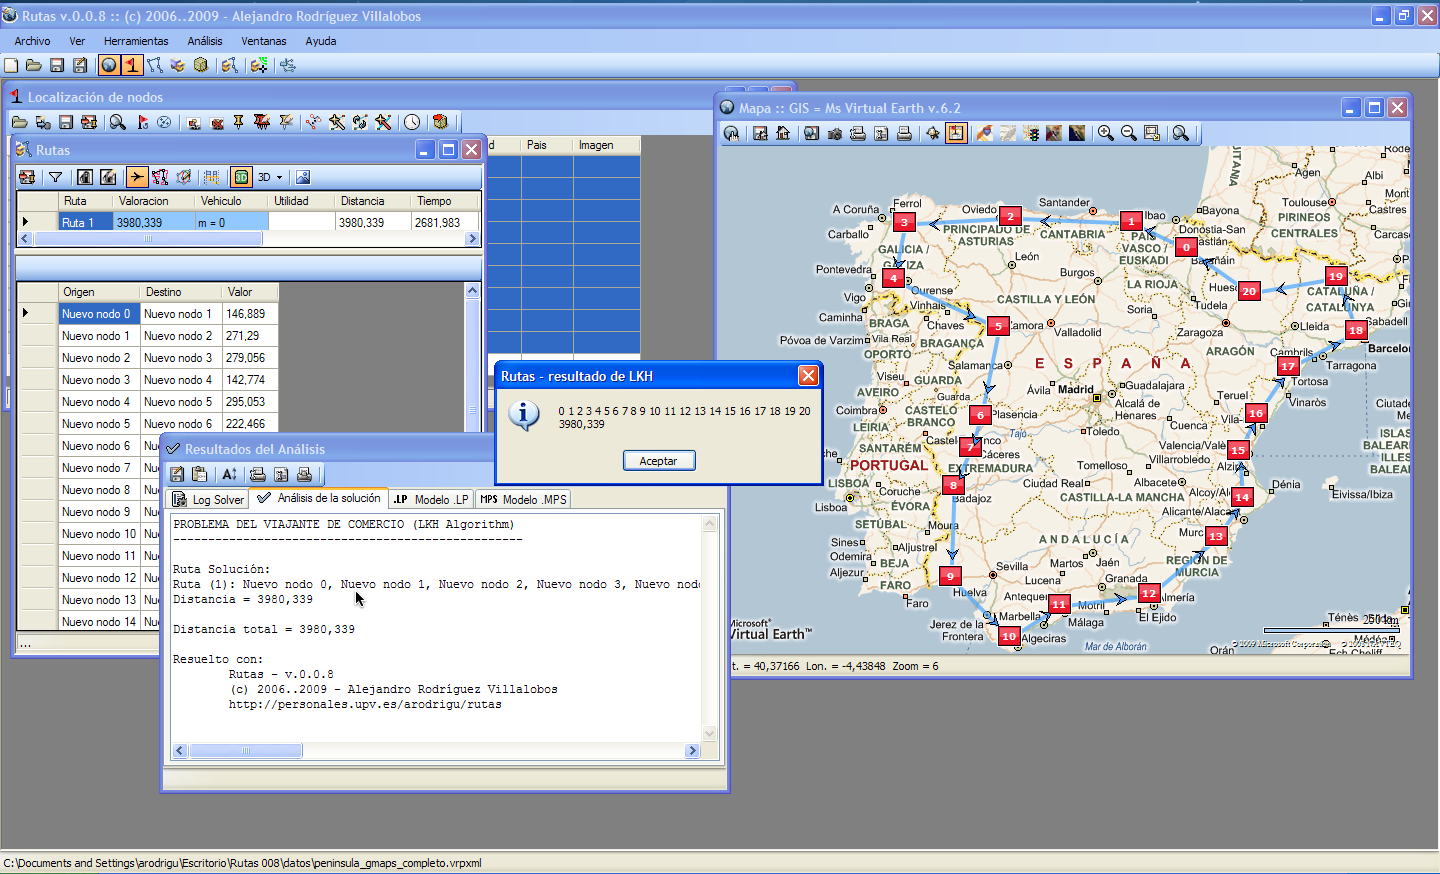Open the 3D dropdown arrow in Rutas toolbar

coord(279,177)
